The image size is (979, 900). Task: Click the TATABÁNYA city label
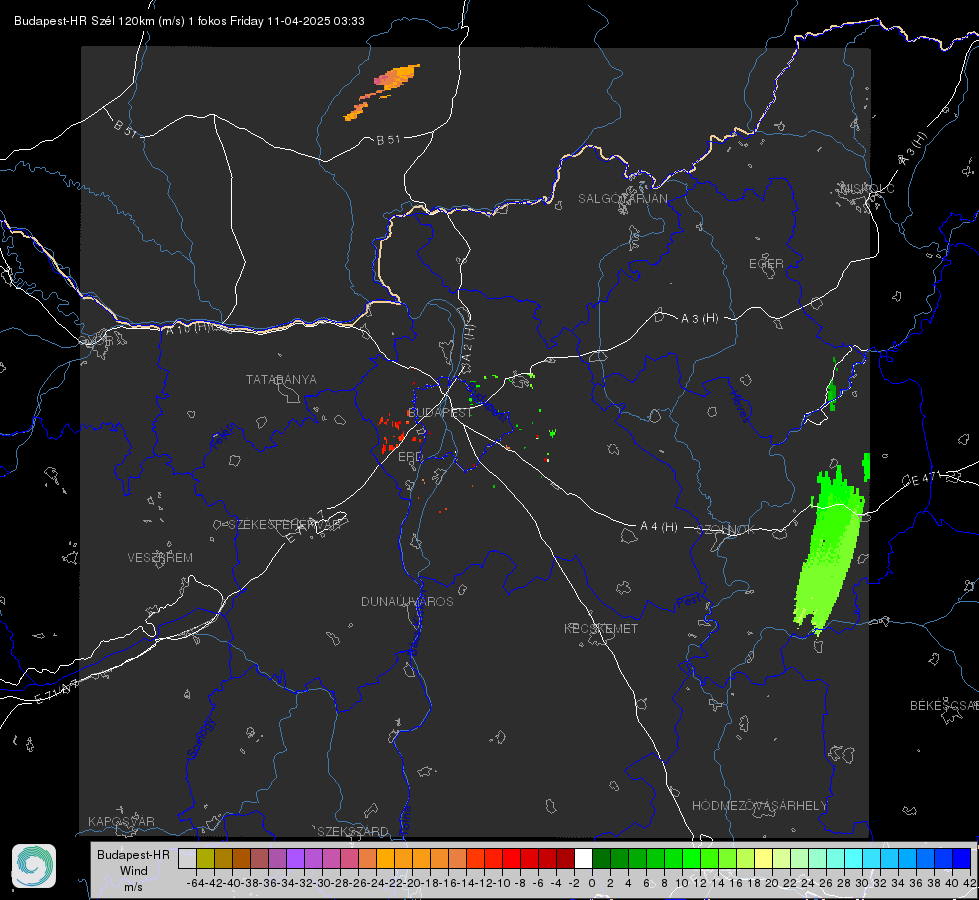(x=281, y=380)
